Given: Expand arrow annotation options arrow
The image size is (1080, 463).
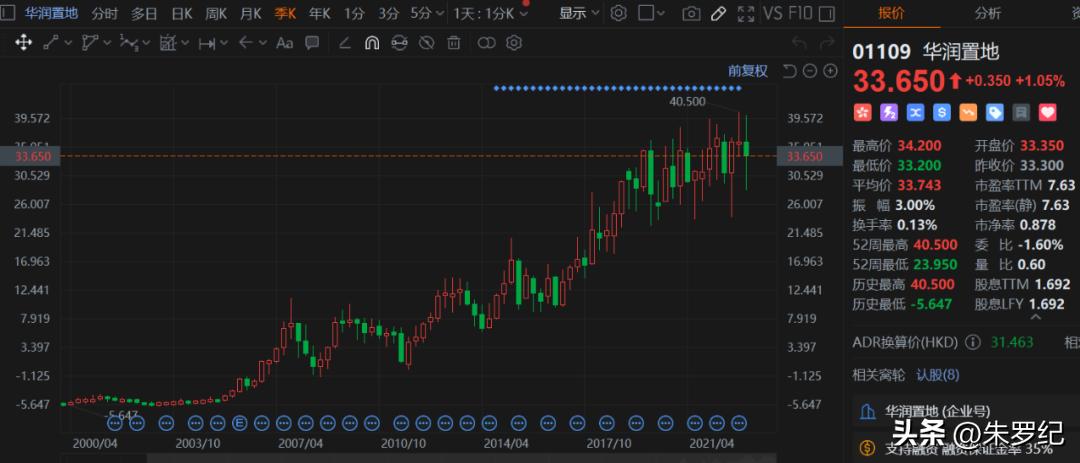Looking at the screenshot, I should click(262, 43).
